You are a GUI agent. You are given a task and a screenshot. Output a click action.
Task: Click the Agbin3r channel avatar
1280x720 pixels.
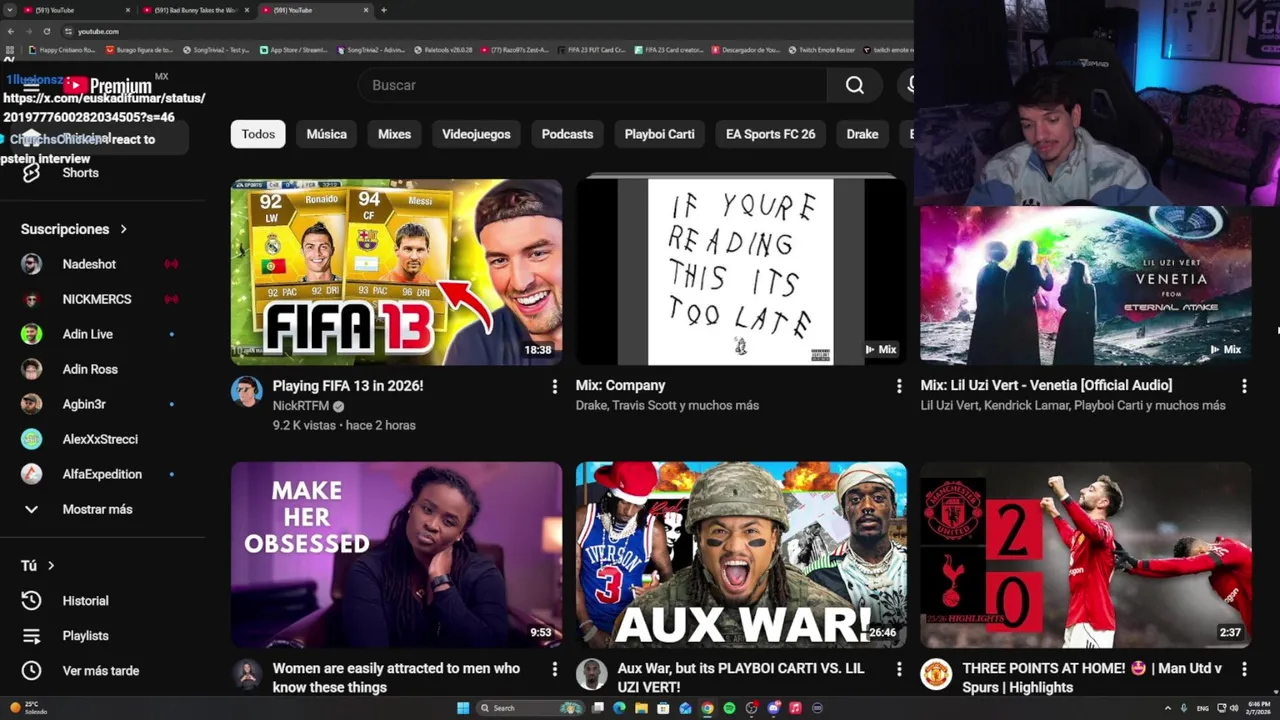[32, 404]
